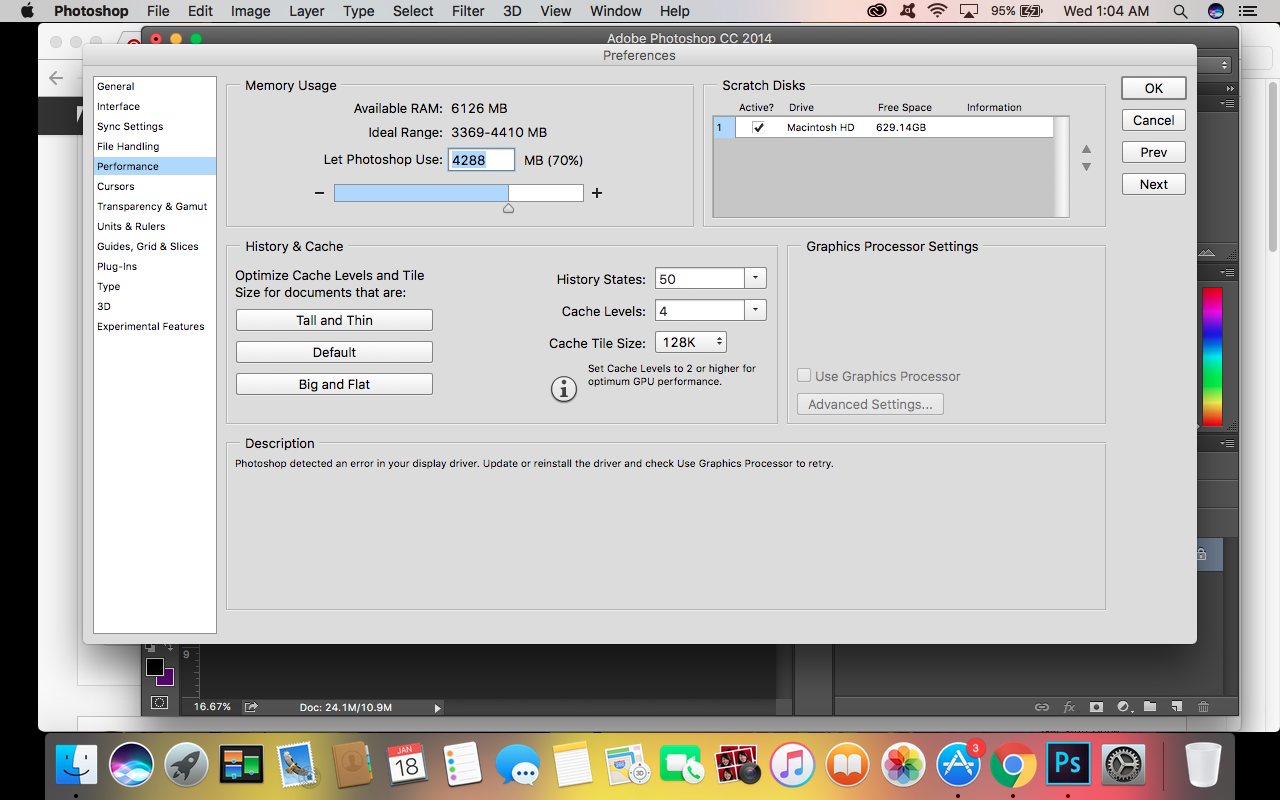1280x800 pixels.
Task: Click the delete layer trash icon
Action: coord(1203,707)
